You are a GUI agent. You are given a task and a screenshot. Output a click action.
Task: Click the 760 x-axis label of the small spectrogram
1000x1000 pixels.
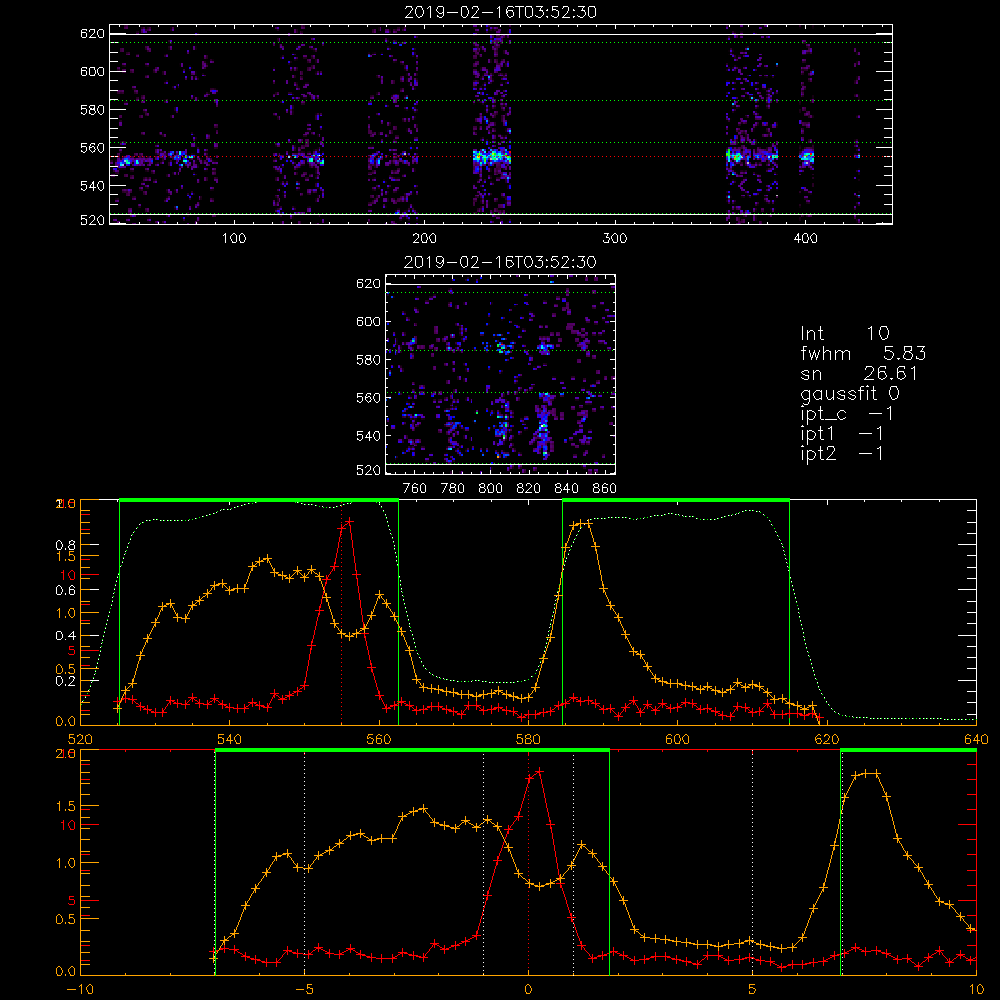tap(415, 489)
